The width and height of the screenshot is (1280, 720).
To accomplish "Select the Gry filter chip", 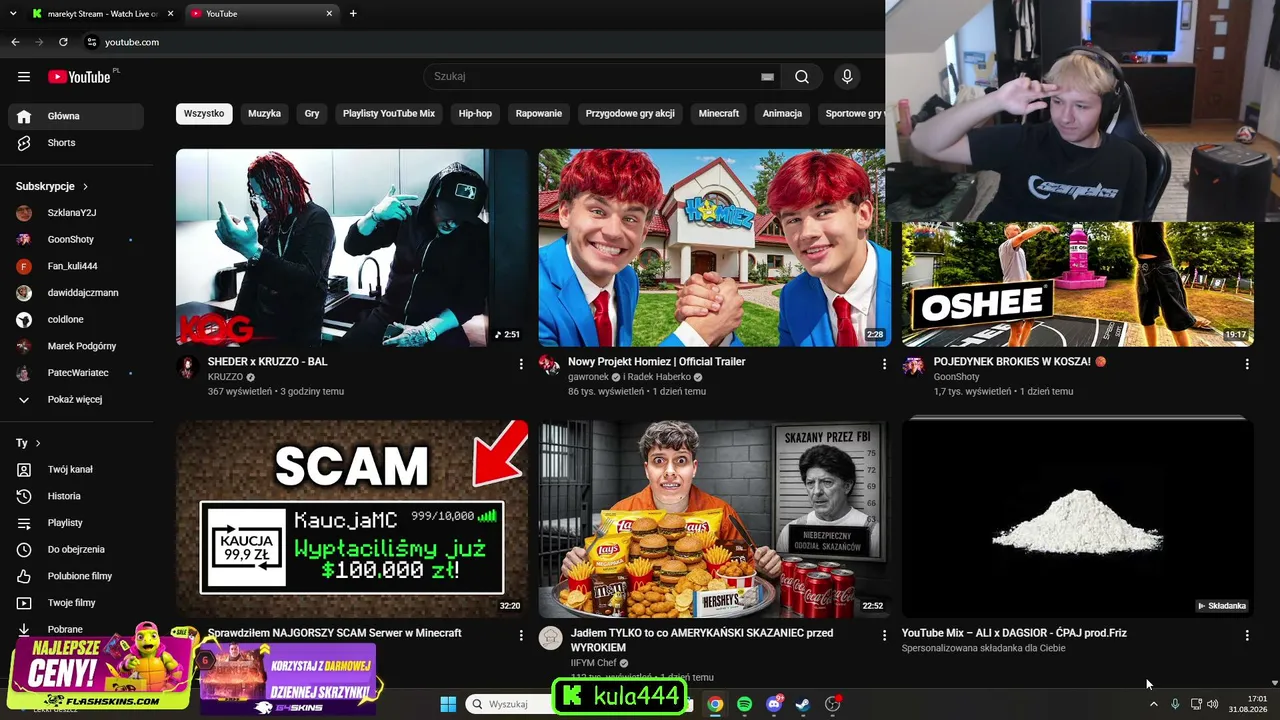I will coord(312,114).
